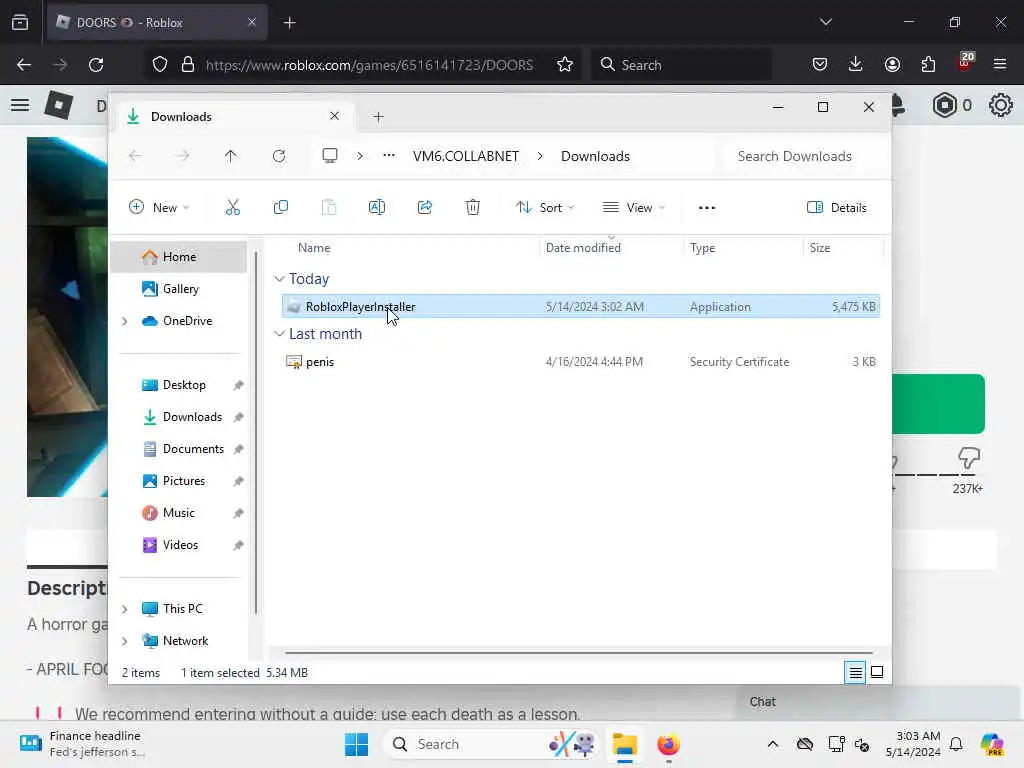Click the PC monitor icon in address bar

point(330,155)
